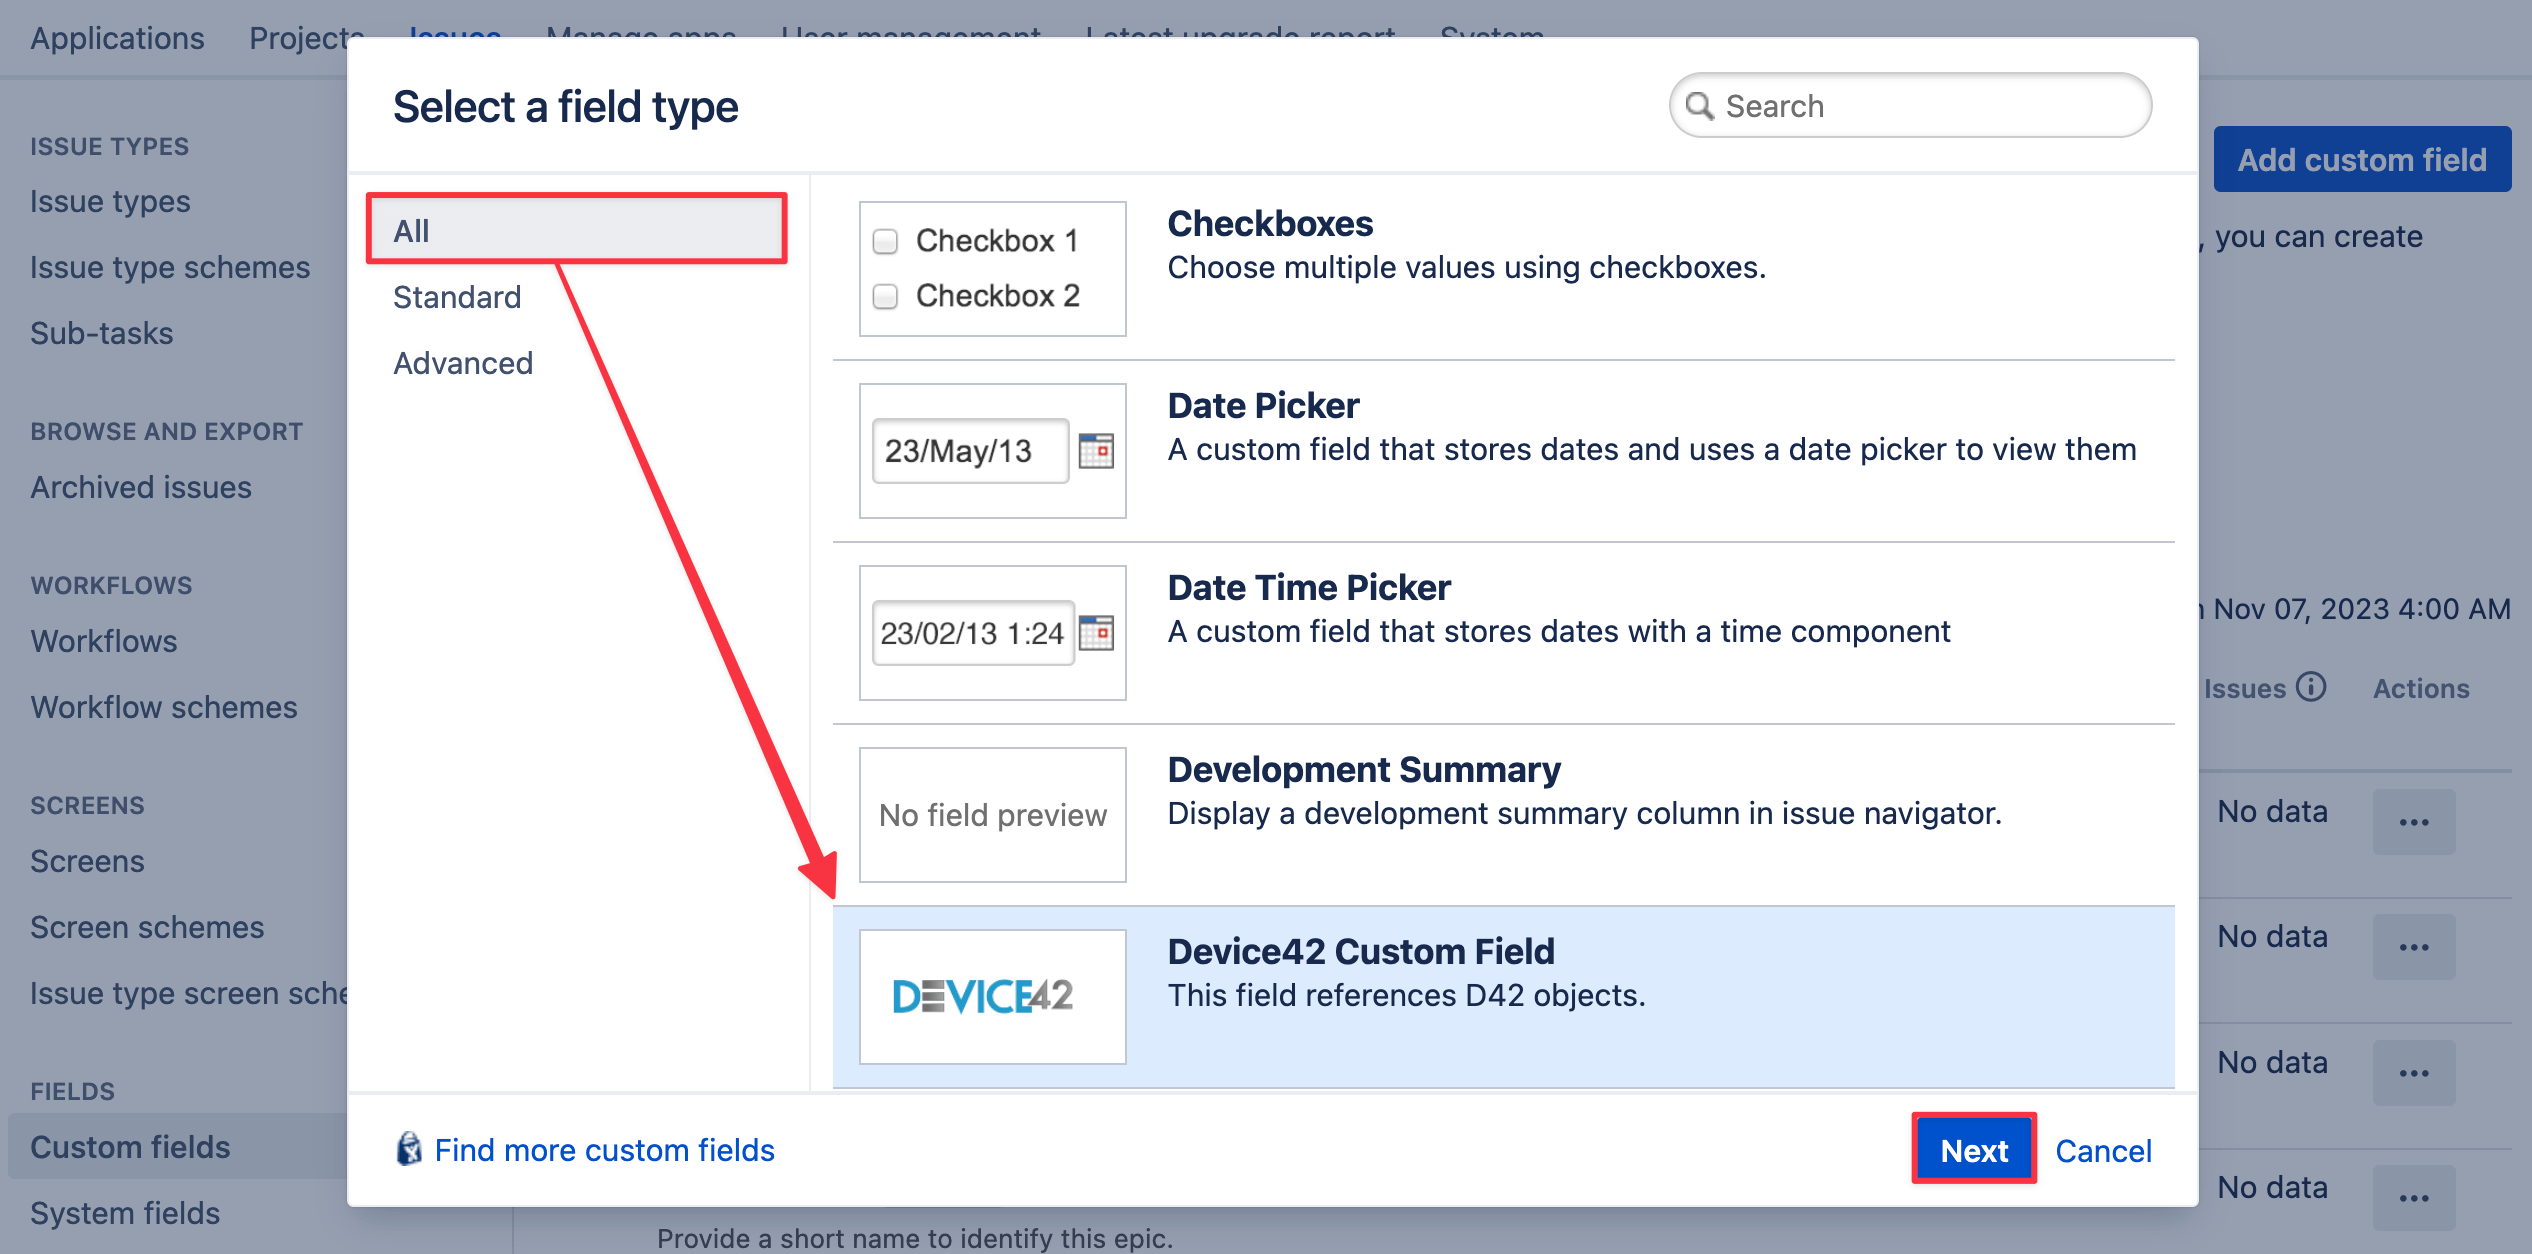Screen dimensions: 2532x1254
Task: Check Checkbox 1 in the Checkboxes preview
Action: pos(884,241)
